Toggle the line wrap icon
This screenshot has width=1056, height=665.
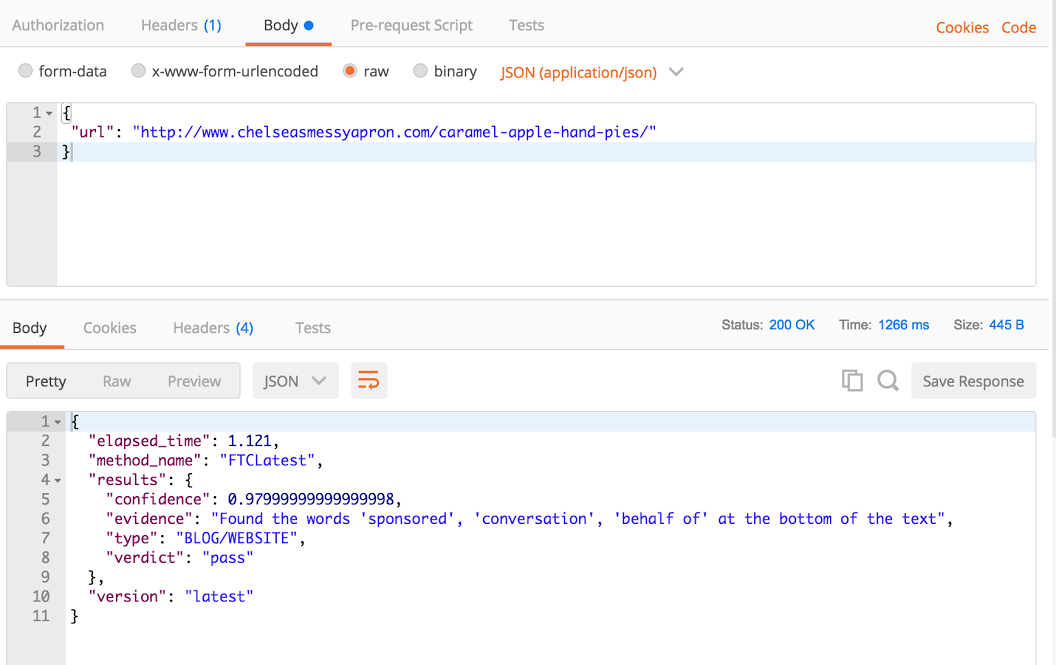368,381
